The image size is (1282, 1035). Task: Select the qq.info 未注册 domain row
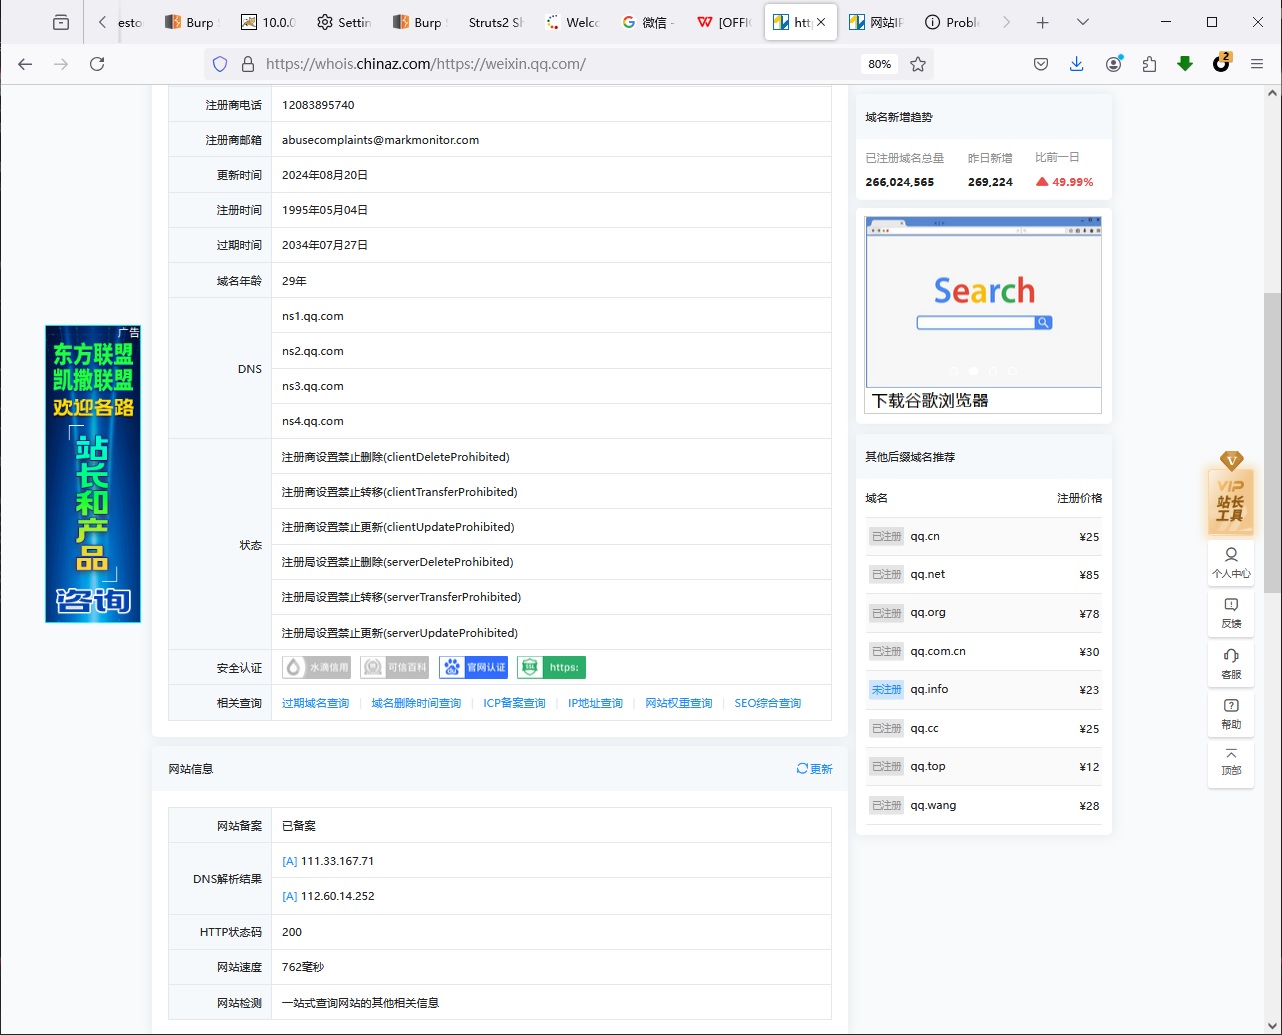point(983,690)
